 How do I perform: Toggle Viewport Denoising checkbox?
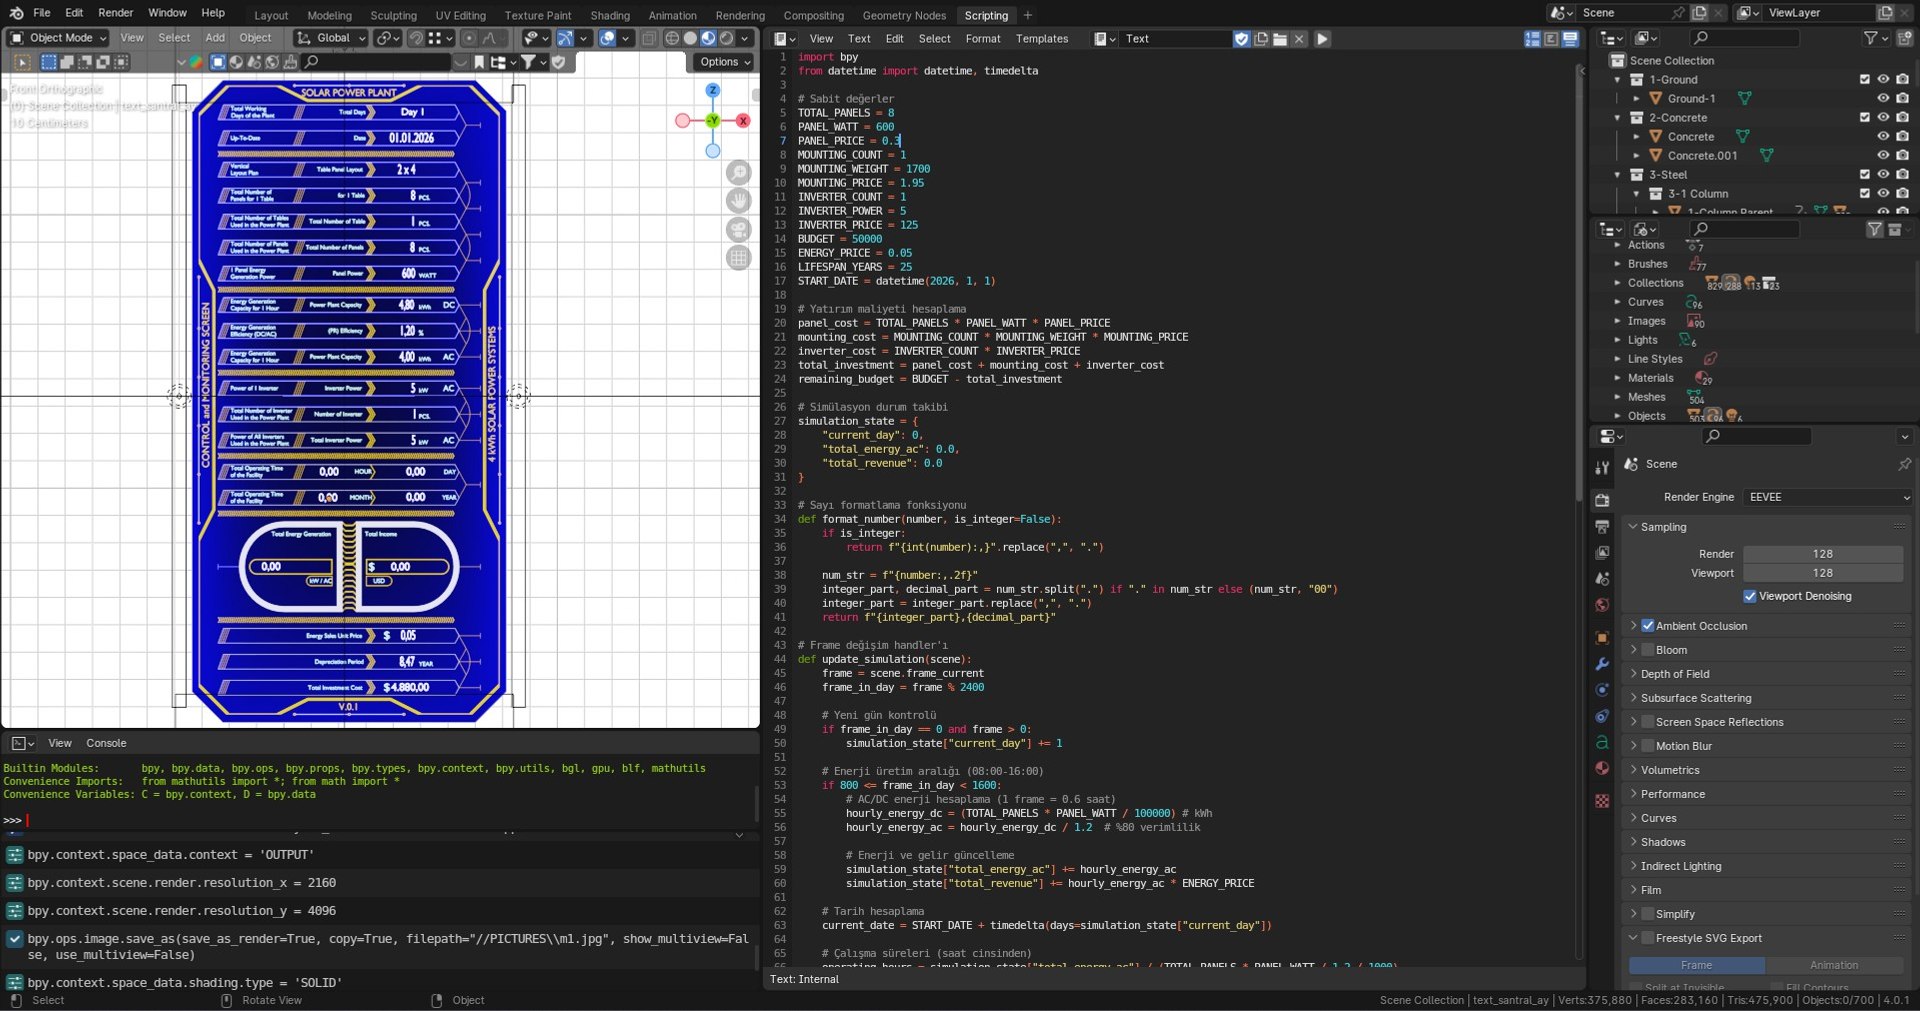pyautogui.click(x=1750, y=596)
